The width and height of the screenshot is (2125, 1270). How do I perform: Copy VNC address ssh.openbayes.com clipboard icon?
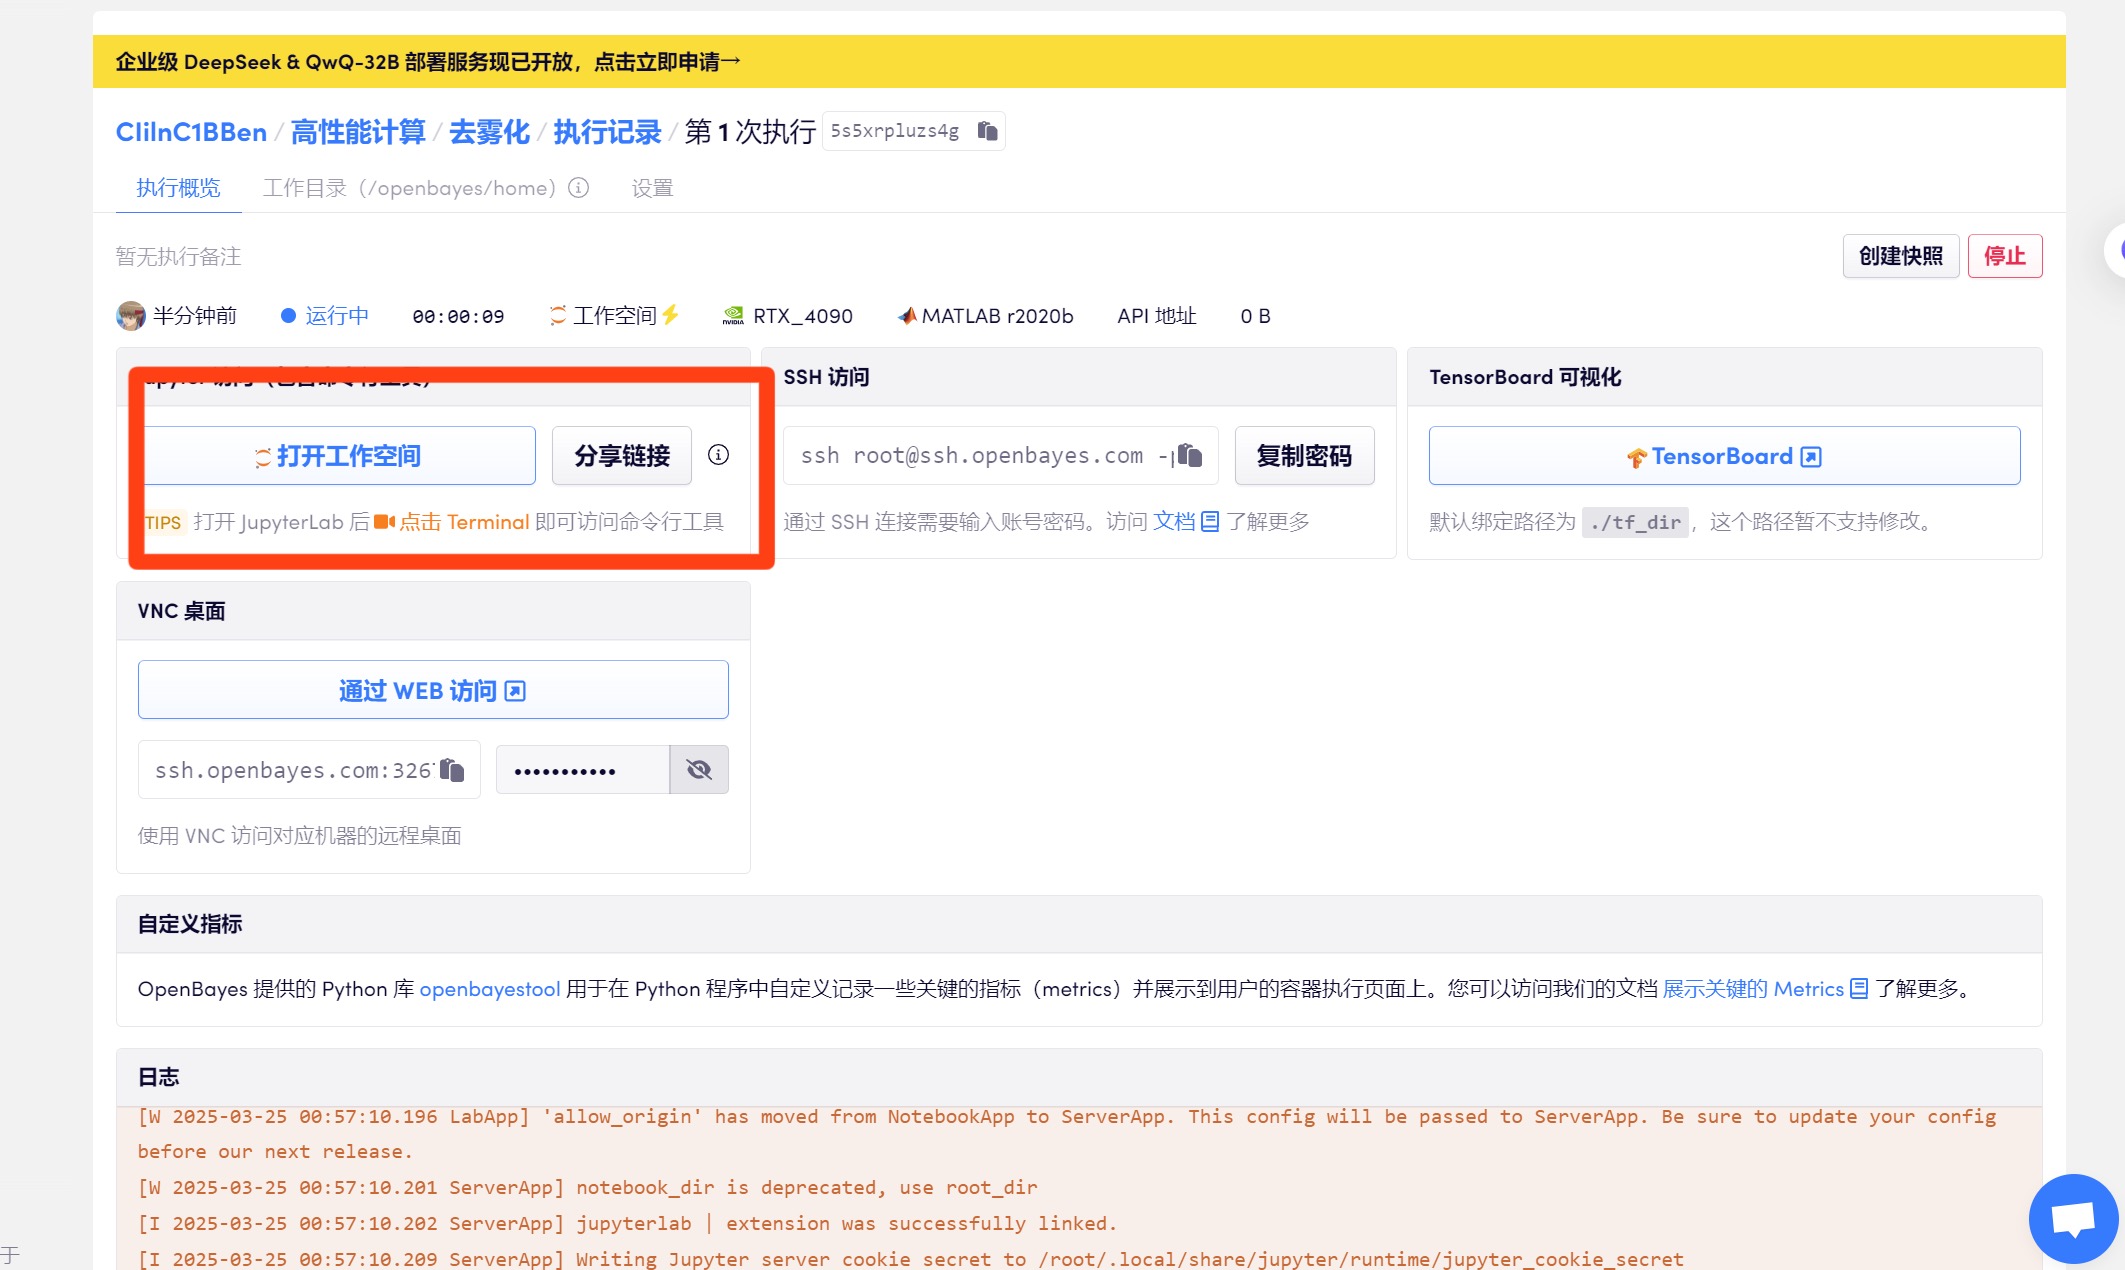pos(452,770)
